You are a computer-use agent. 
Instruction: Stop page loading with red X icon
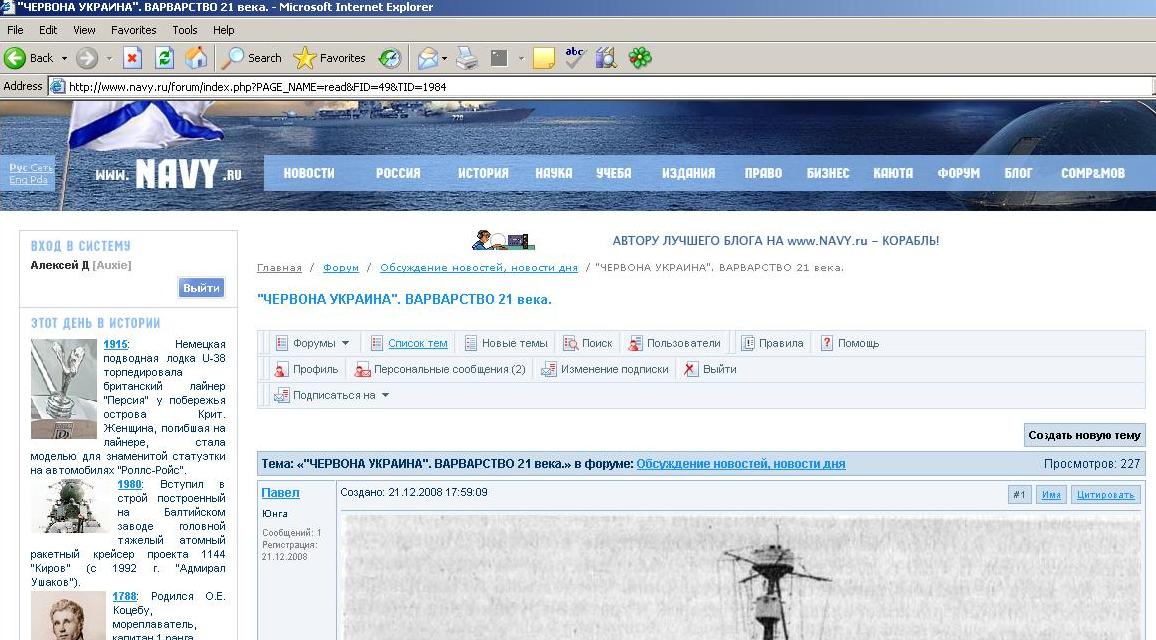pos(133,58)
